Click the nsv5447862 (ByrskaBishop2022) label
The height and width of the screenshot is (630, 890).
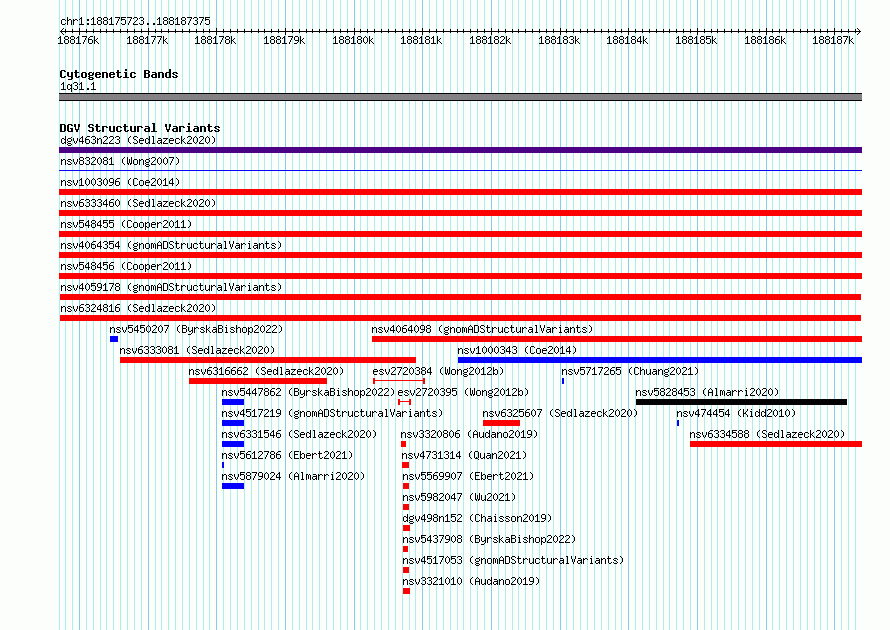(x=308, y=392)
